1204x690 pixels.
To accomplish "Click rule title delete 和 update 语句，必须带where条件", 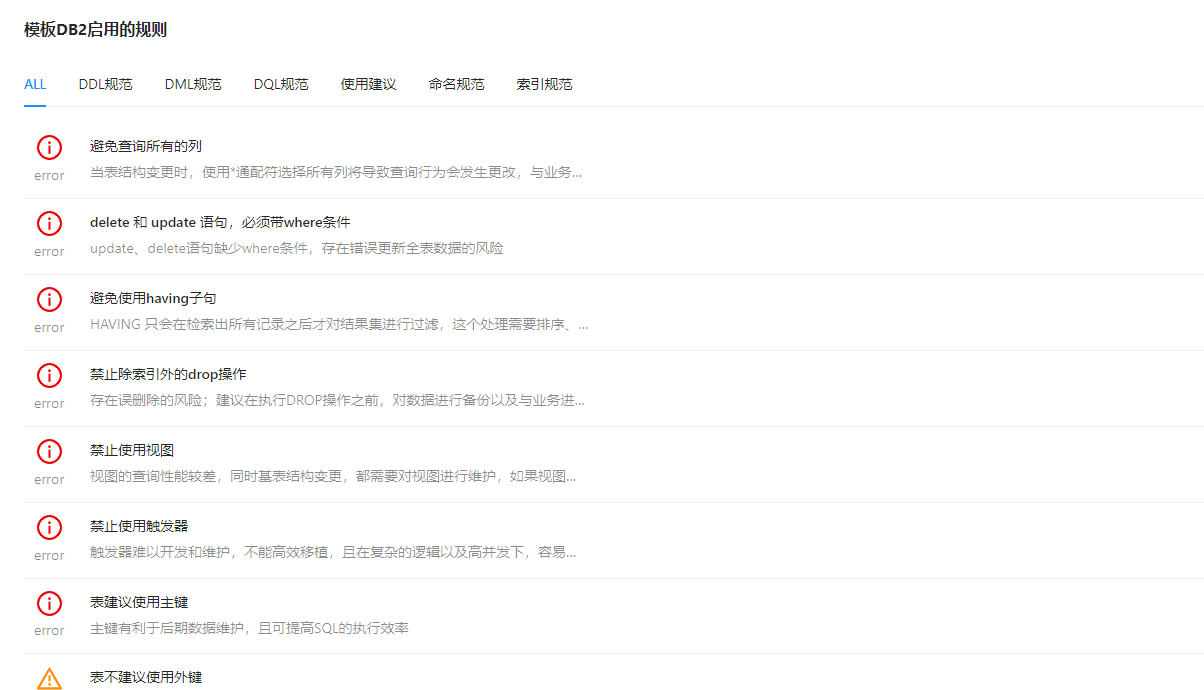I will coord(220,222).
